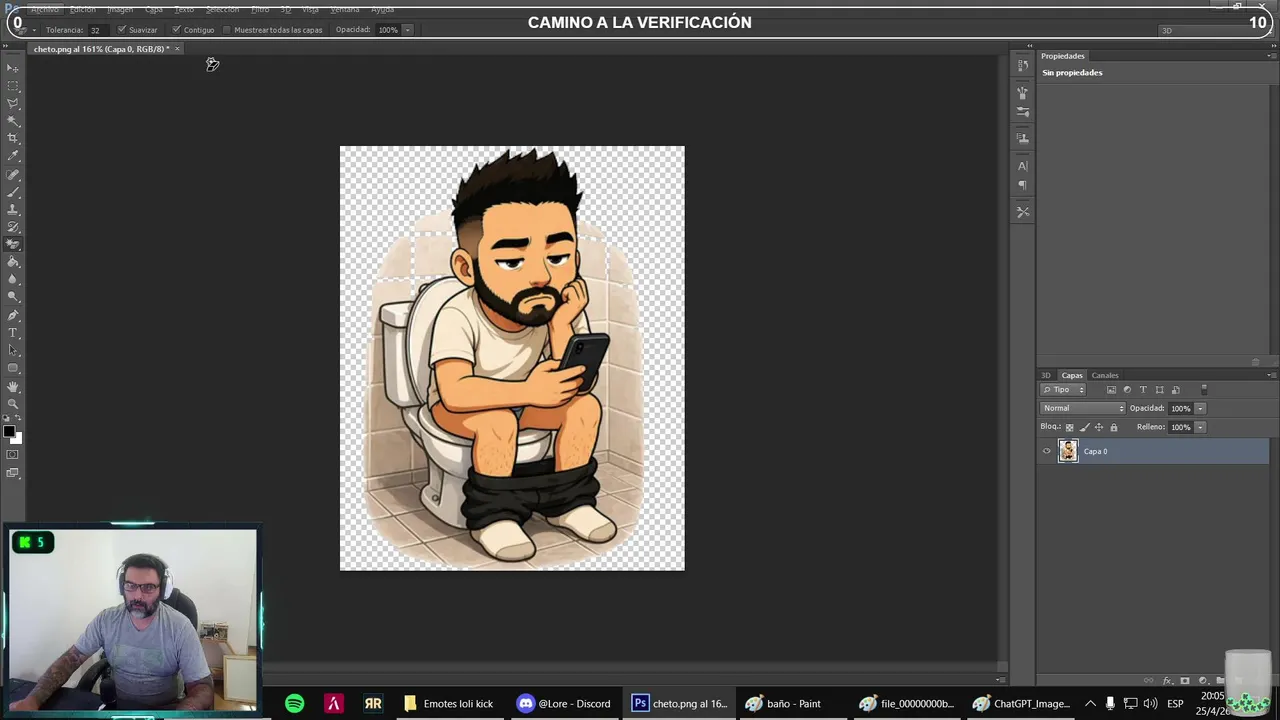Switch to the 3D panel tab
Screen dimensions: 1280x720
click(x=1046, y=375)
